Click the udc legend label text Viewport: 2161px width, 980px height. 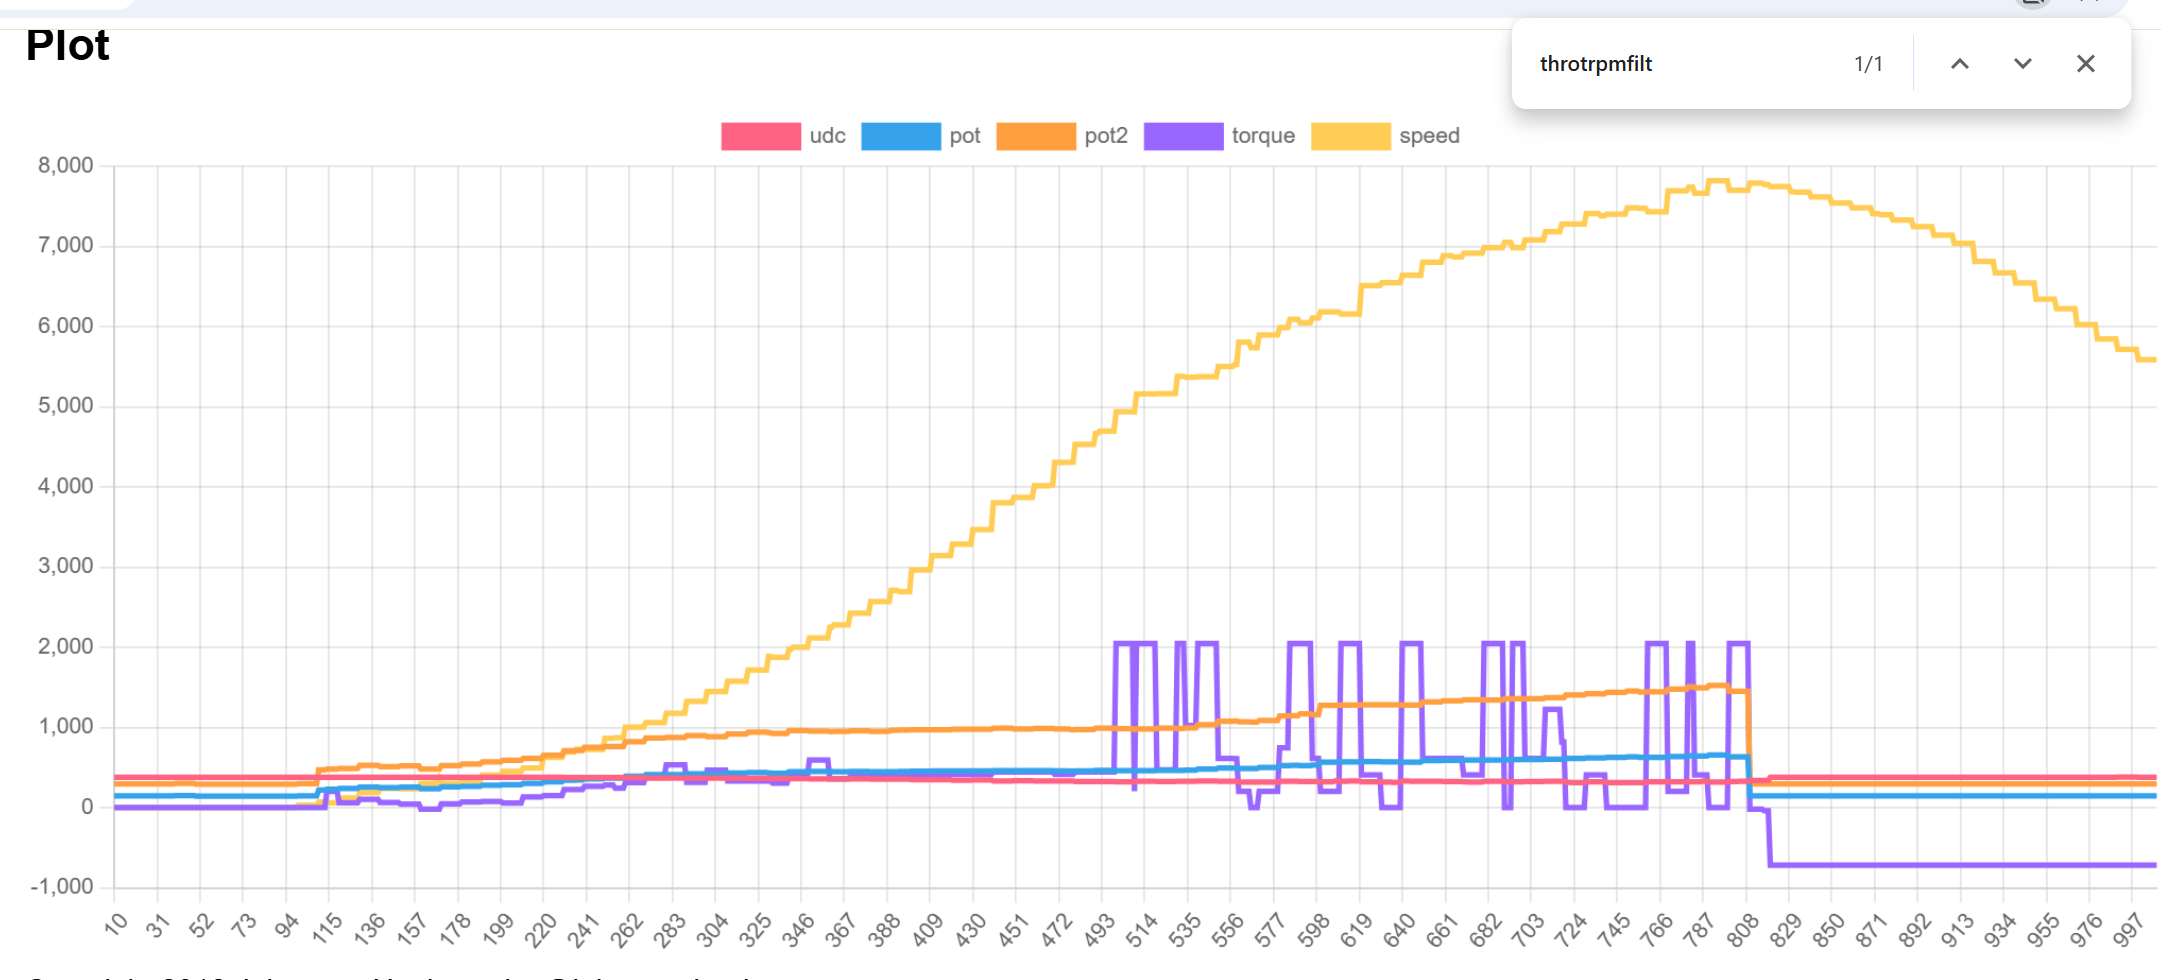click(x=827, y=136)
